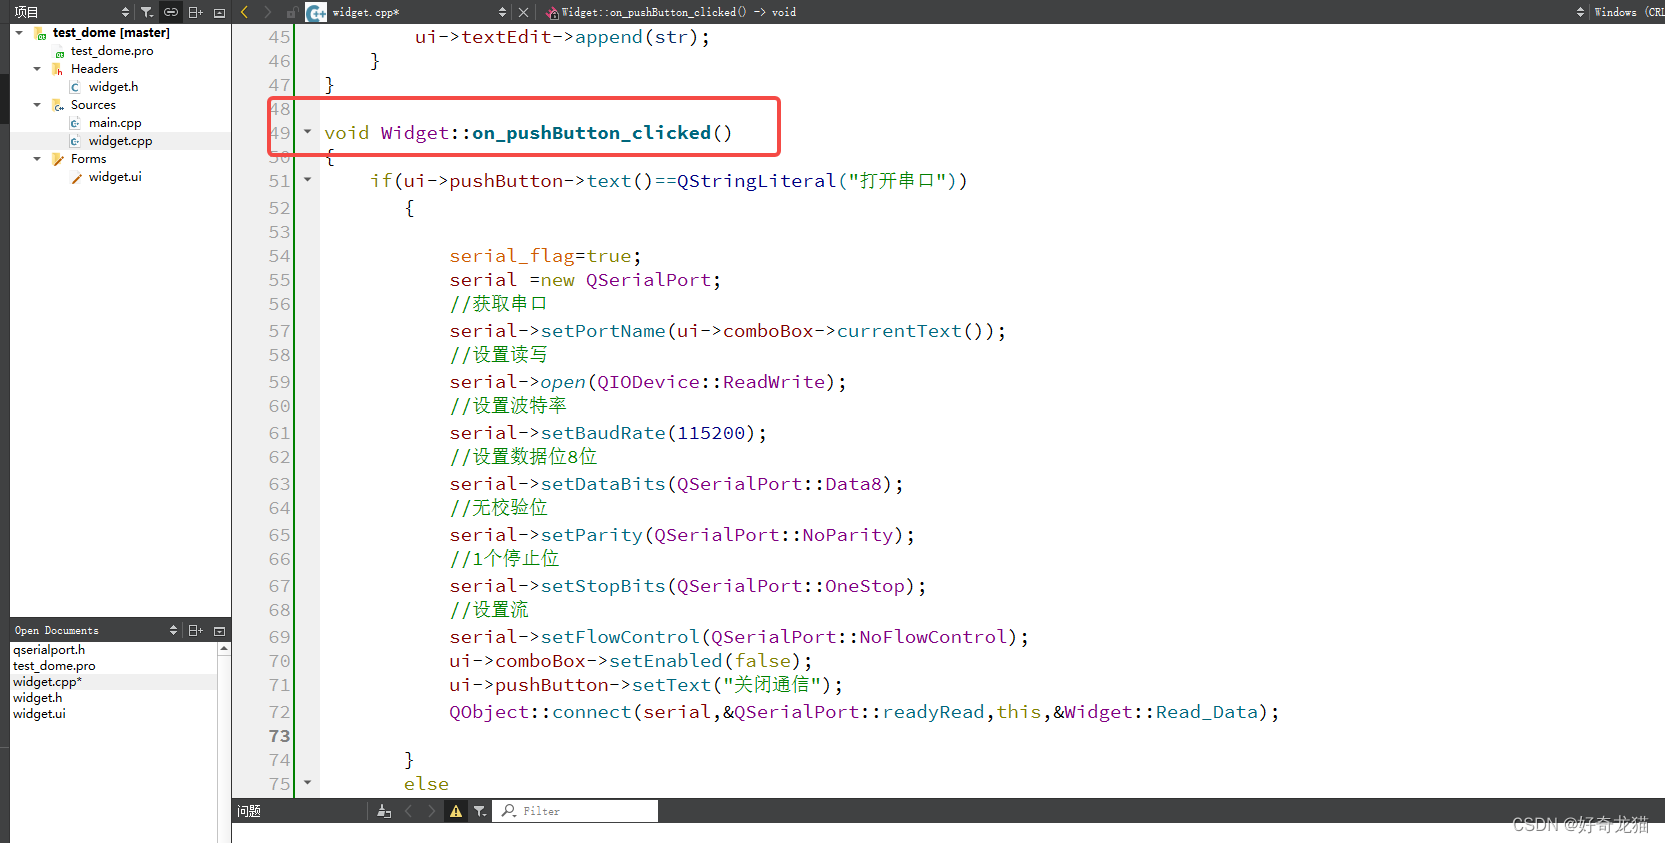Click the setDataBits call on line 63
The height and width of the screenshot is (843, 1665).
676,484
